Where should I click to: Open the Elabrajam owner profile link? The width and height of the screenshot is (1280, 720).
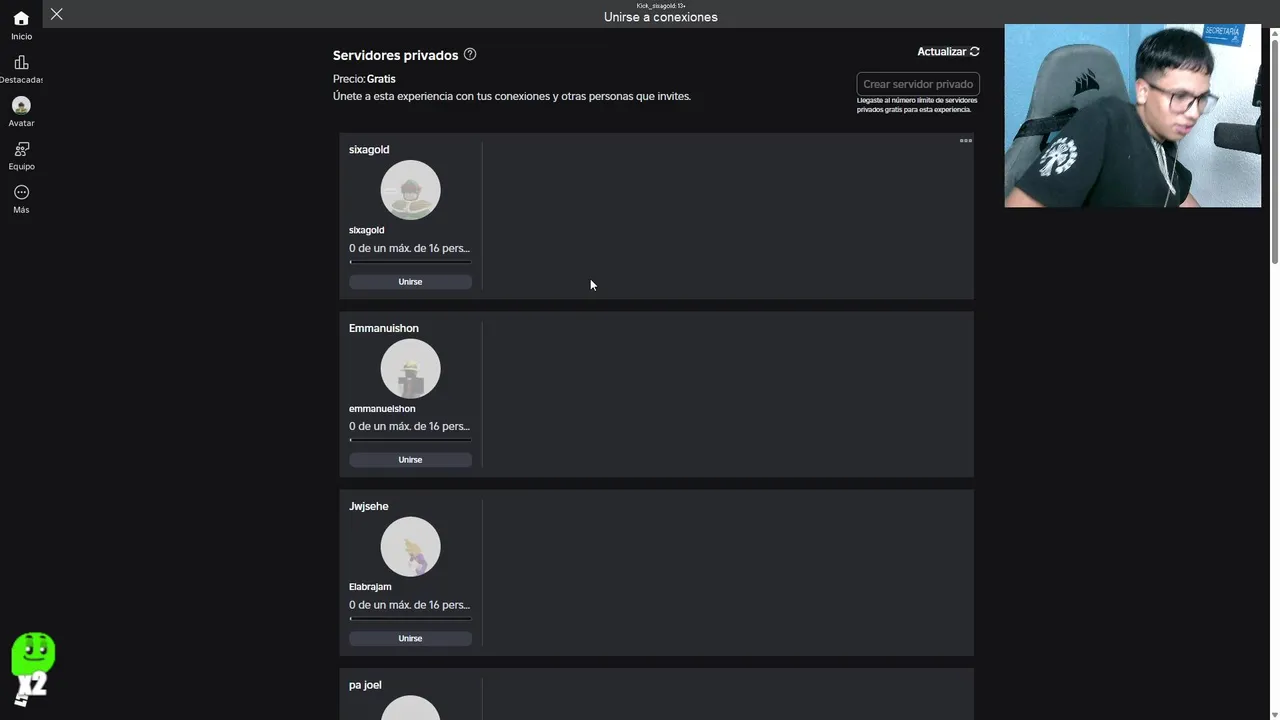coord(370,587)
